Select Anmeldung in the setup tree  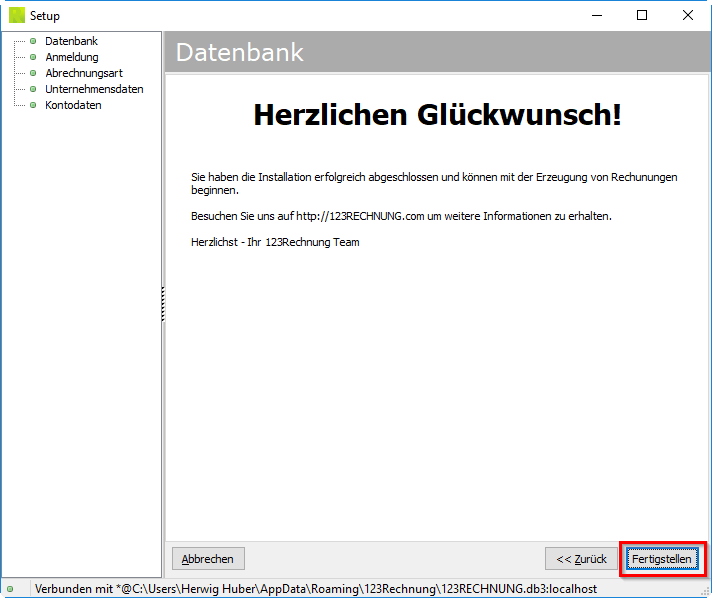72,57
